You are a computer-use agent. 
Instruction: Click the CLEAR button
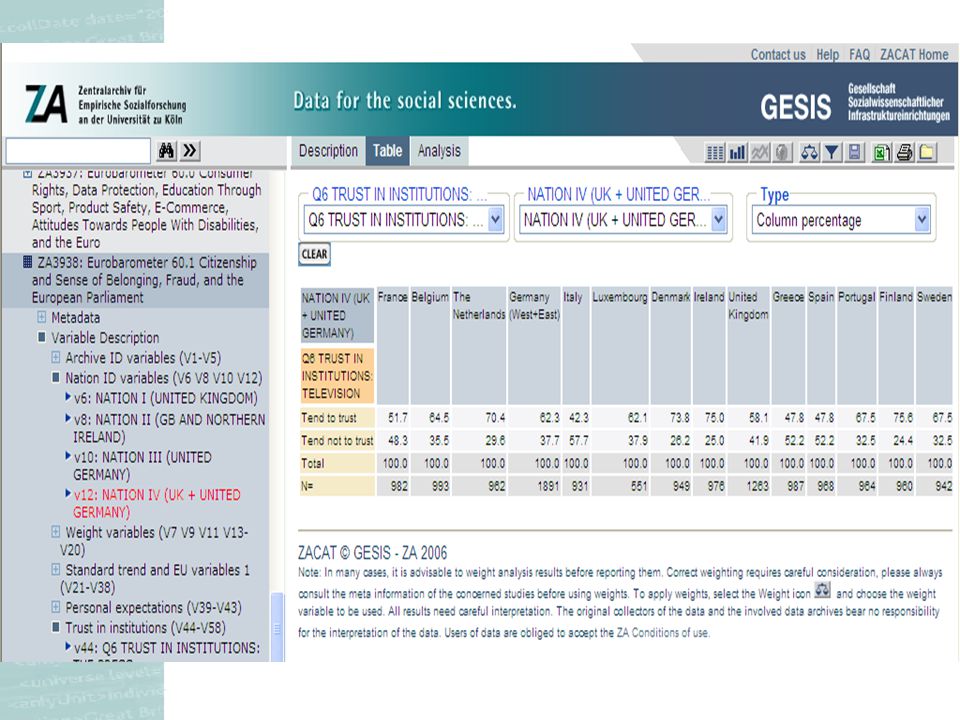click(315, 254)
